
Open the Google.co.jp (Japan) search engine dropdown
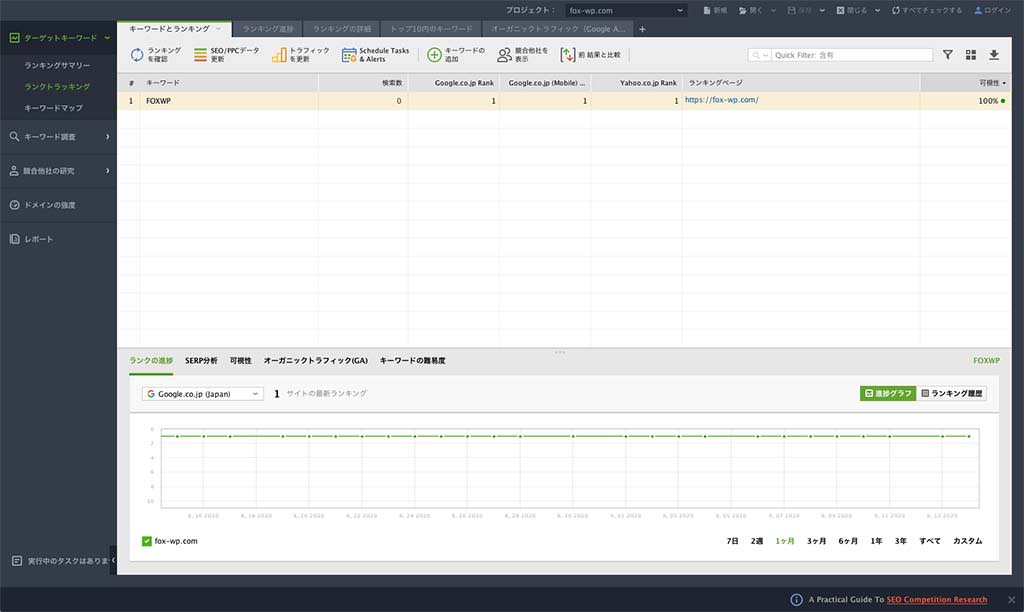tap(202, 394)
